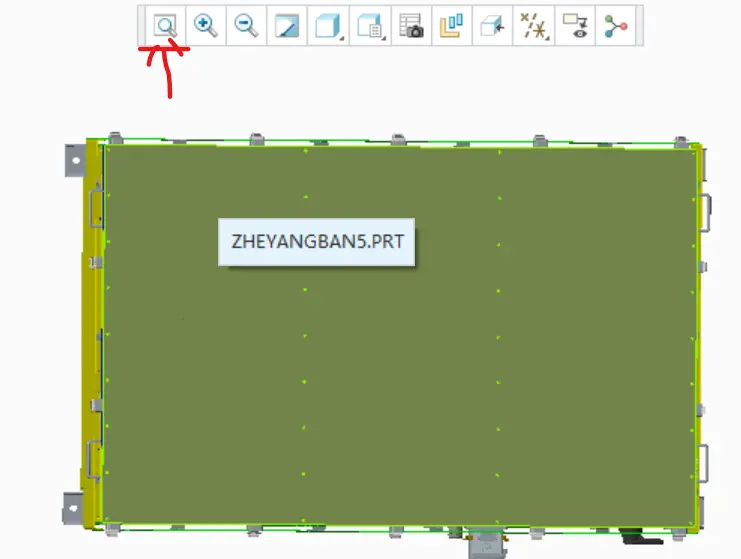Click the colored nodes graph icon
741x559 pixels.
[x=615, y=26]
